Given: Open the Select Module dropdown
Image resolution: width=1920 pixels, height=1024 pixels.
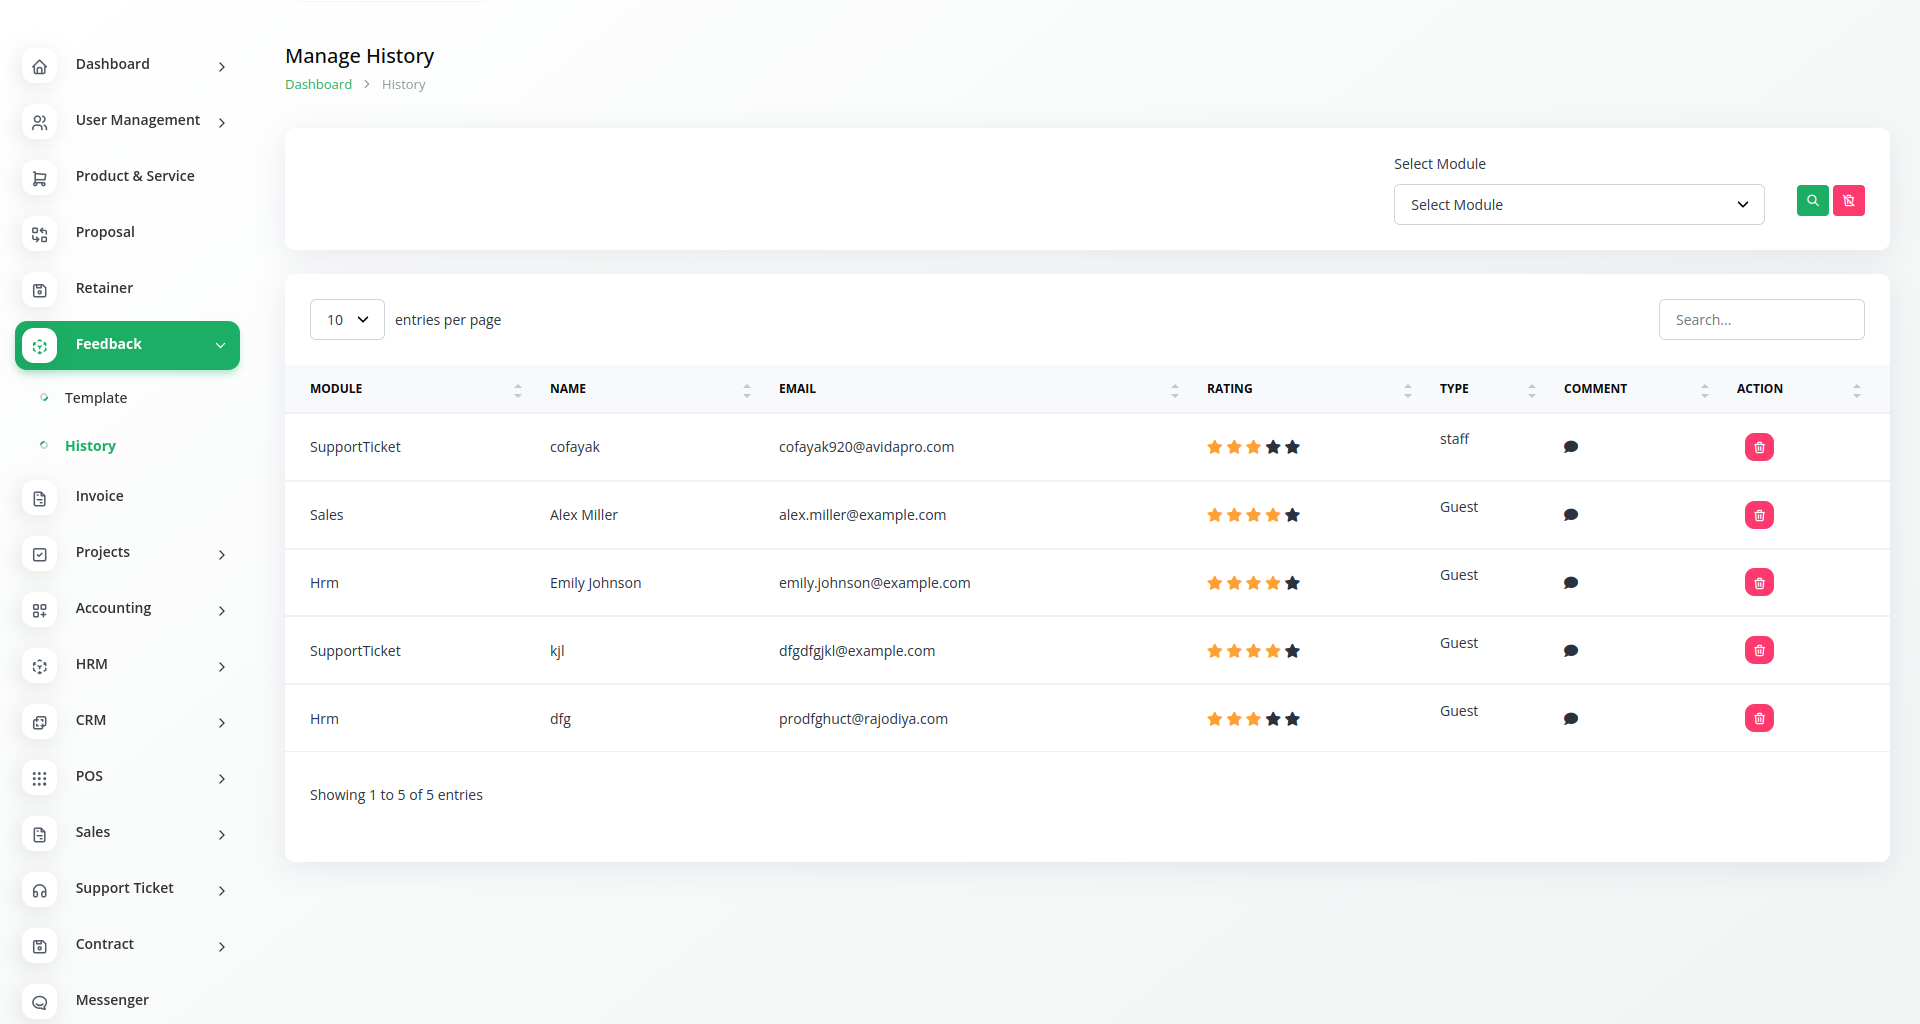Looking at the screenshot, I should pyautogui.click(x=1578, y=205).
